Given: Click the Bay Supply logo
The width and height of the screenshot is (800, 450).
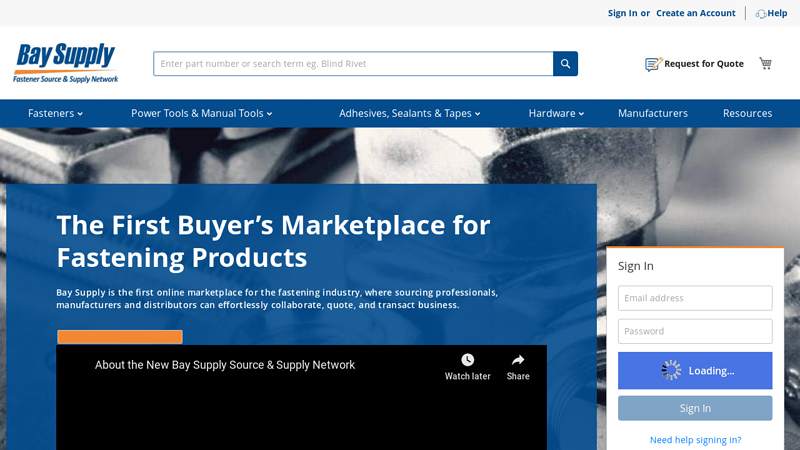Looking at the screenshot, I should coord(66,63).
